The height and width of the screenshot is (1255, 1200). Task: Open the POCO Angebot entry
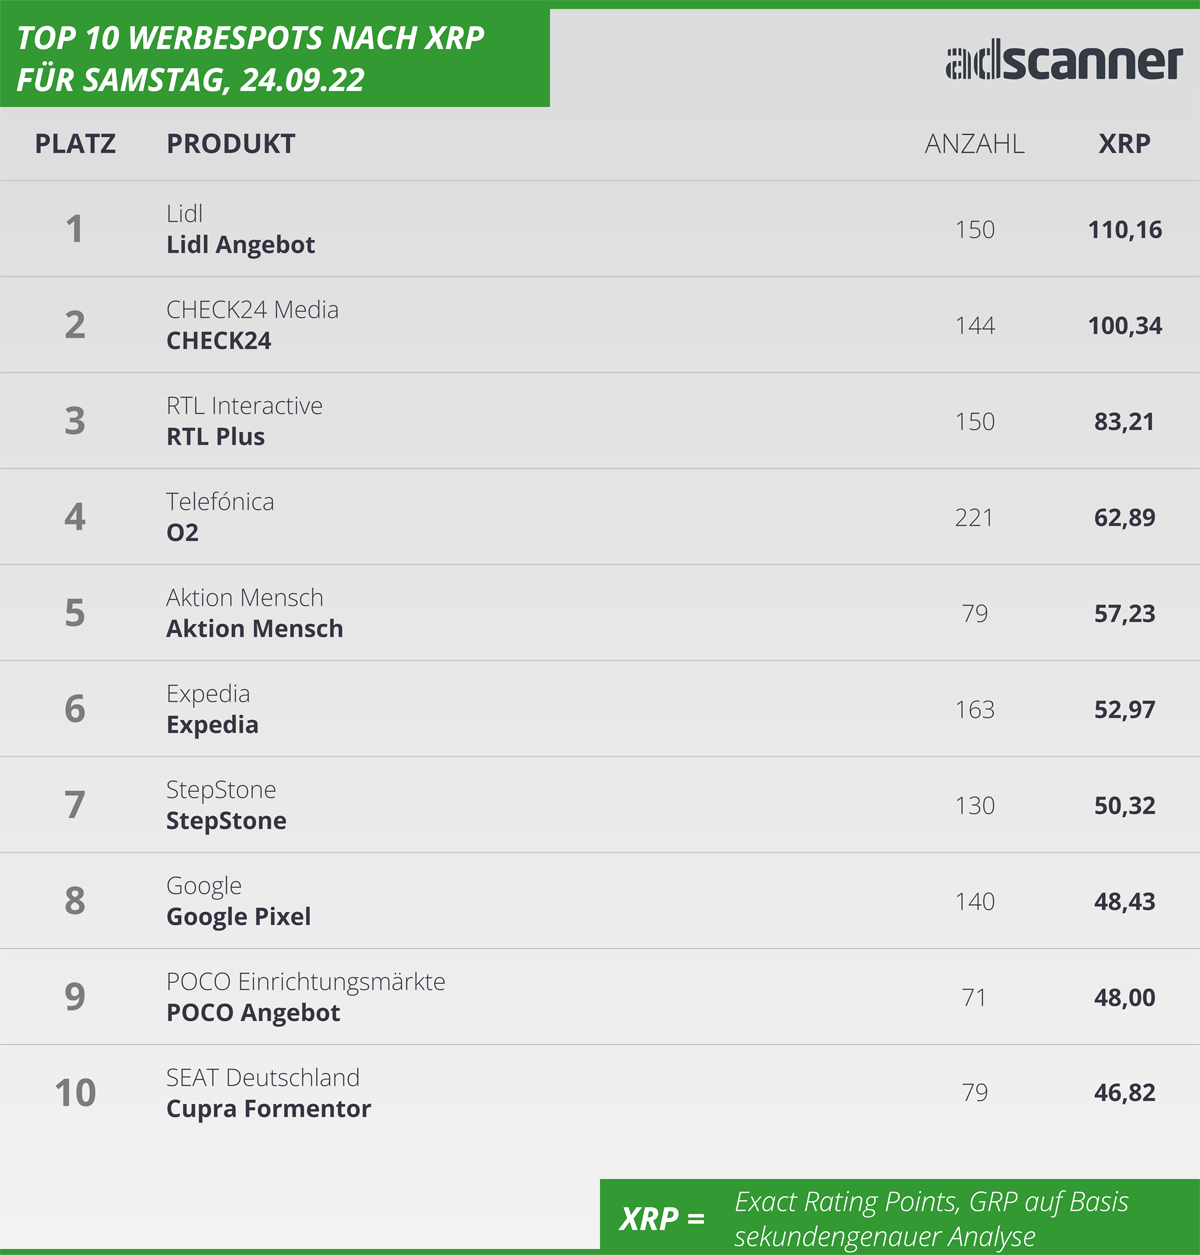coord(253,1013)
